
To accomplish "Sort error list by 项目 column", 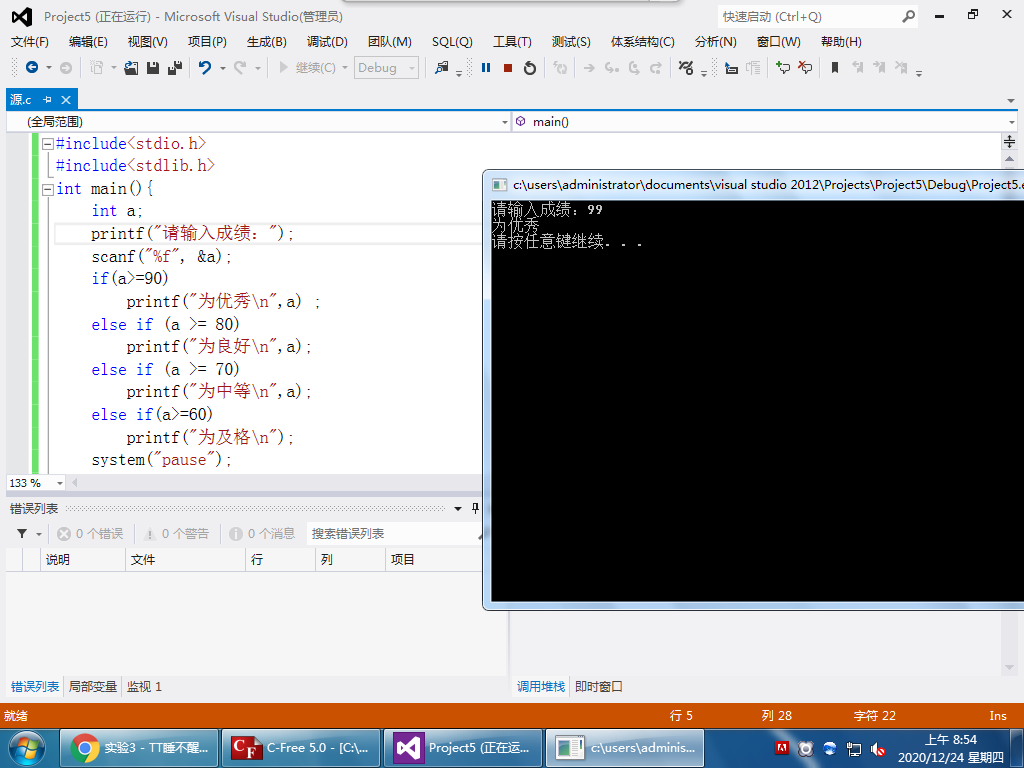I will pyautogui.click(x=434, y=560).
